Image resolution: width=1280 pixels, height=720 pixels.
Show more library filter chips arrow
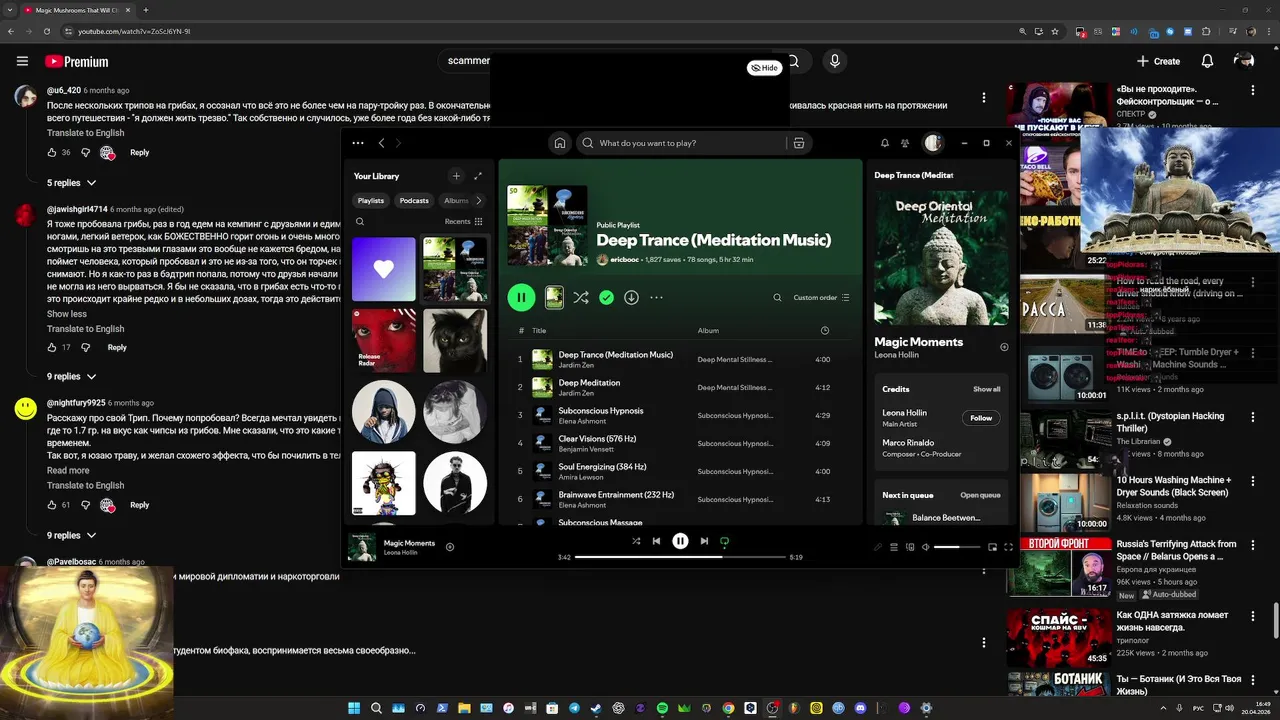(x=478, y=201)
